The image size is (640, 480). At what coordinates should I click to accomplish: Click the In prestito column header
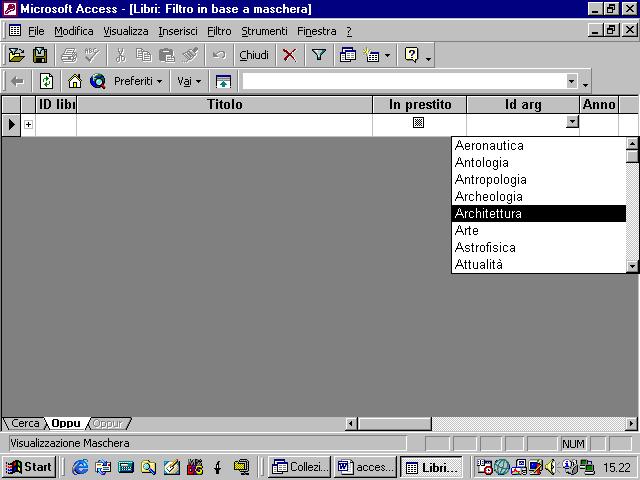[x=420, y=104]
